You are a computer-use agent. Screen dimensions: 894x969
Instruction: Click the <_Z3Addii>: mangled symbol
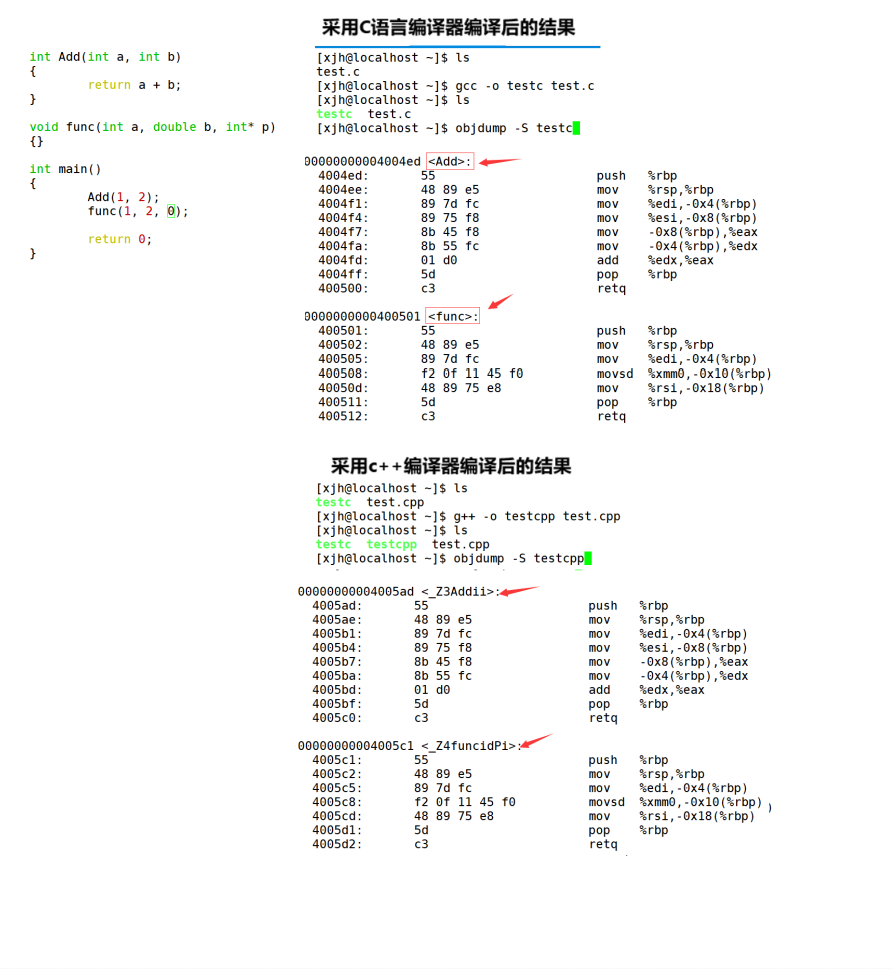click(460, 591)
